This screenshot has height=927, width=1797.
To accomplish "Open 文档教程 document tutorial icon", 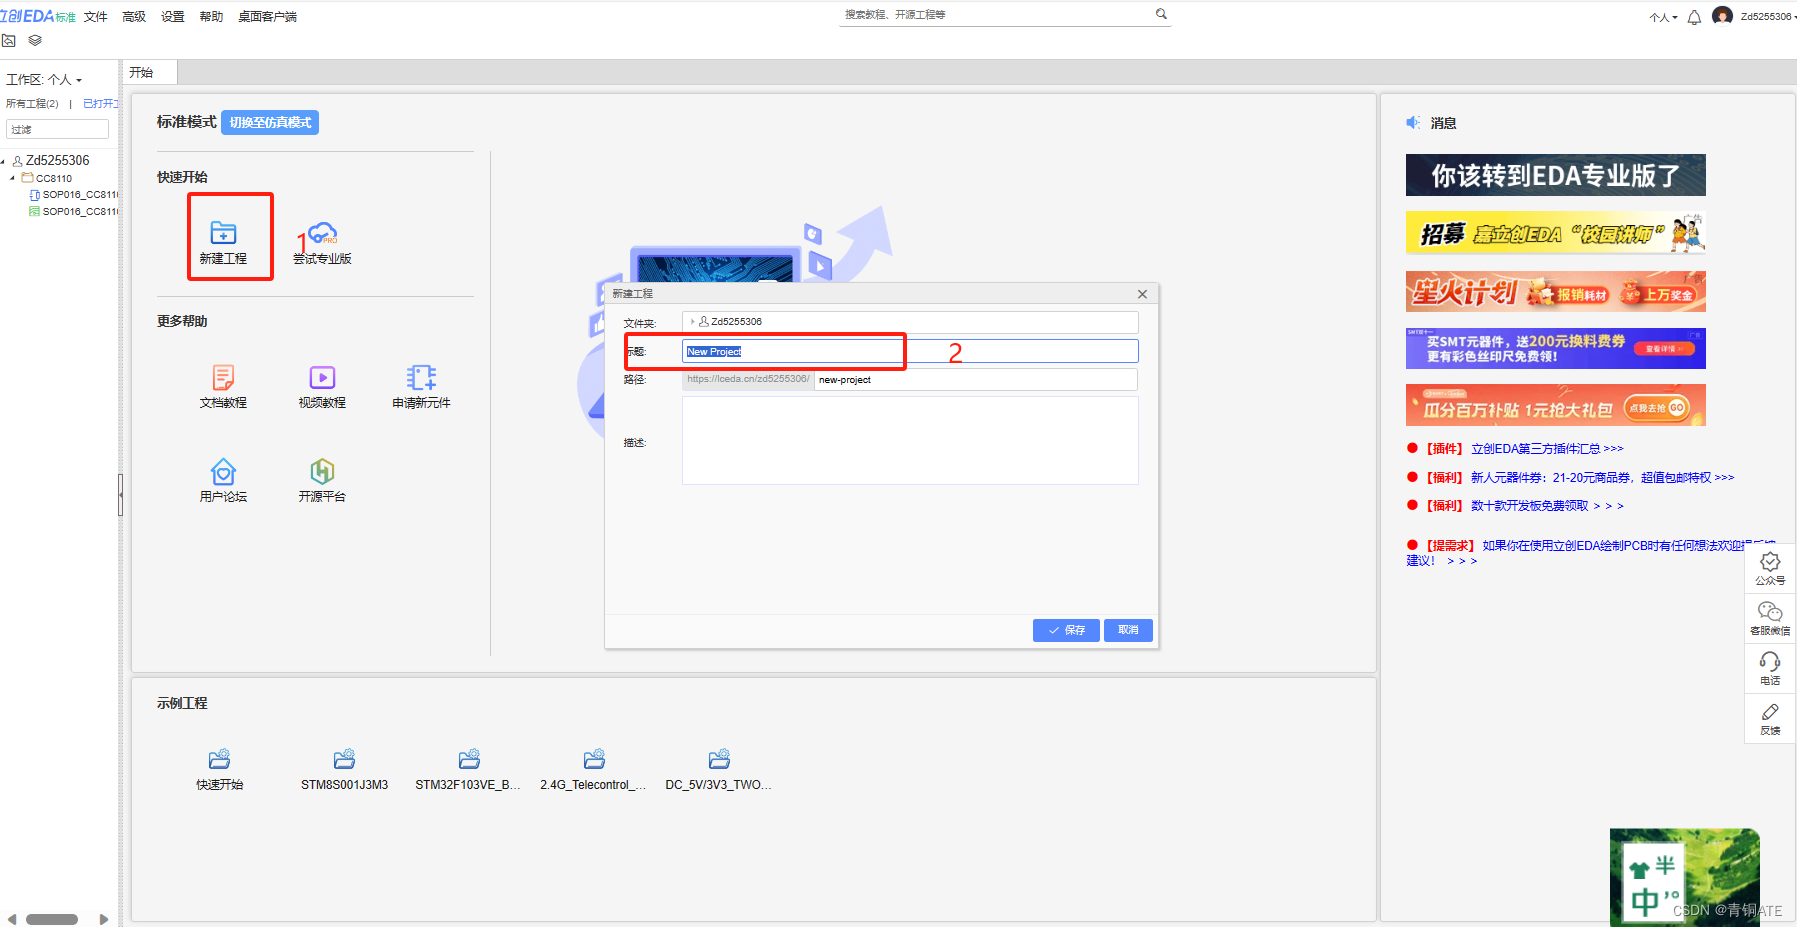I will coord(223,377).
